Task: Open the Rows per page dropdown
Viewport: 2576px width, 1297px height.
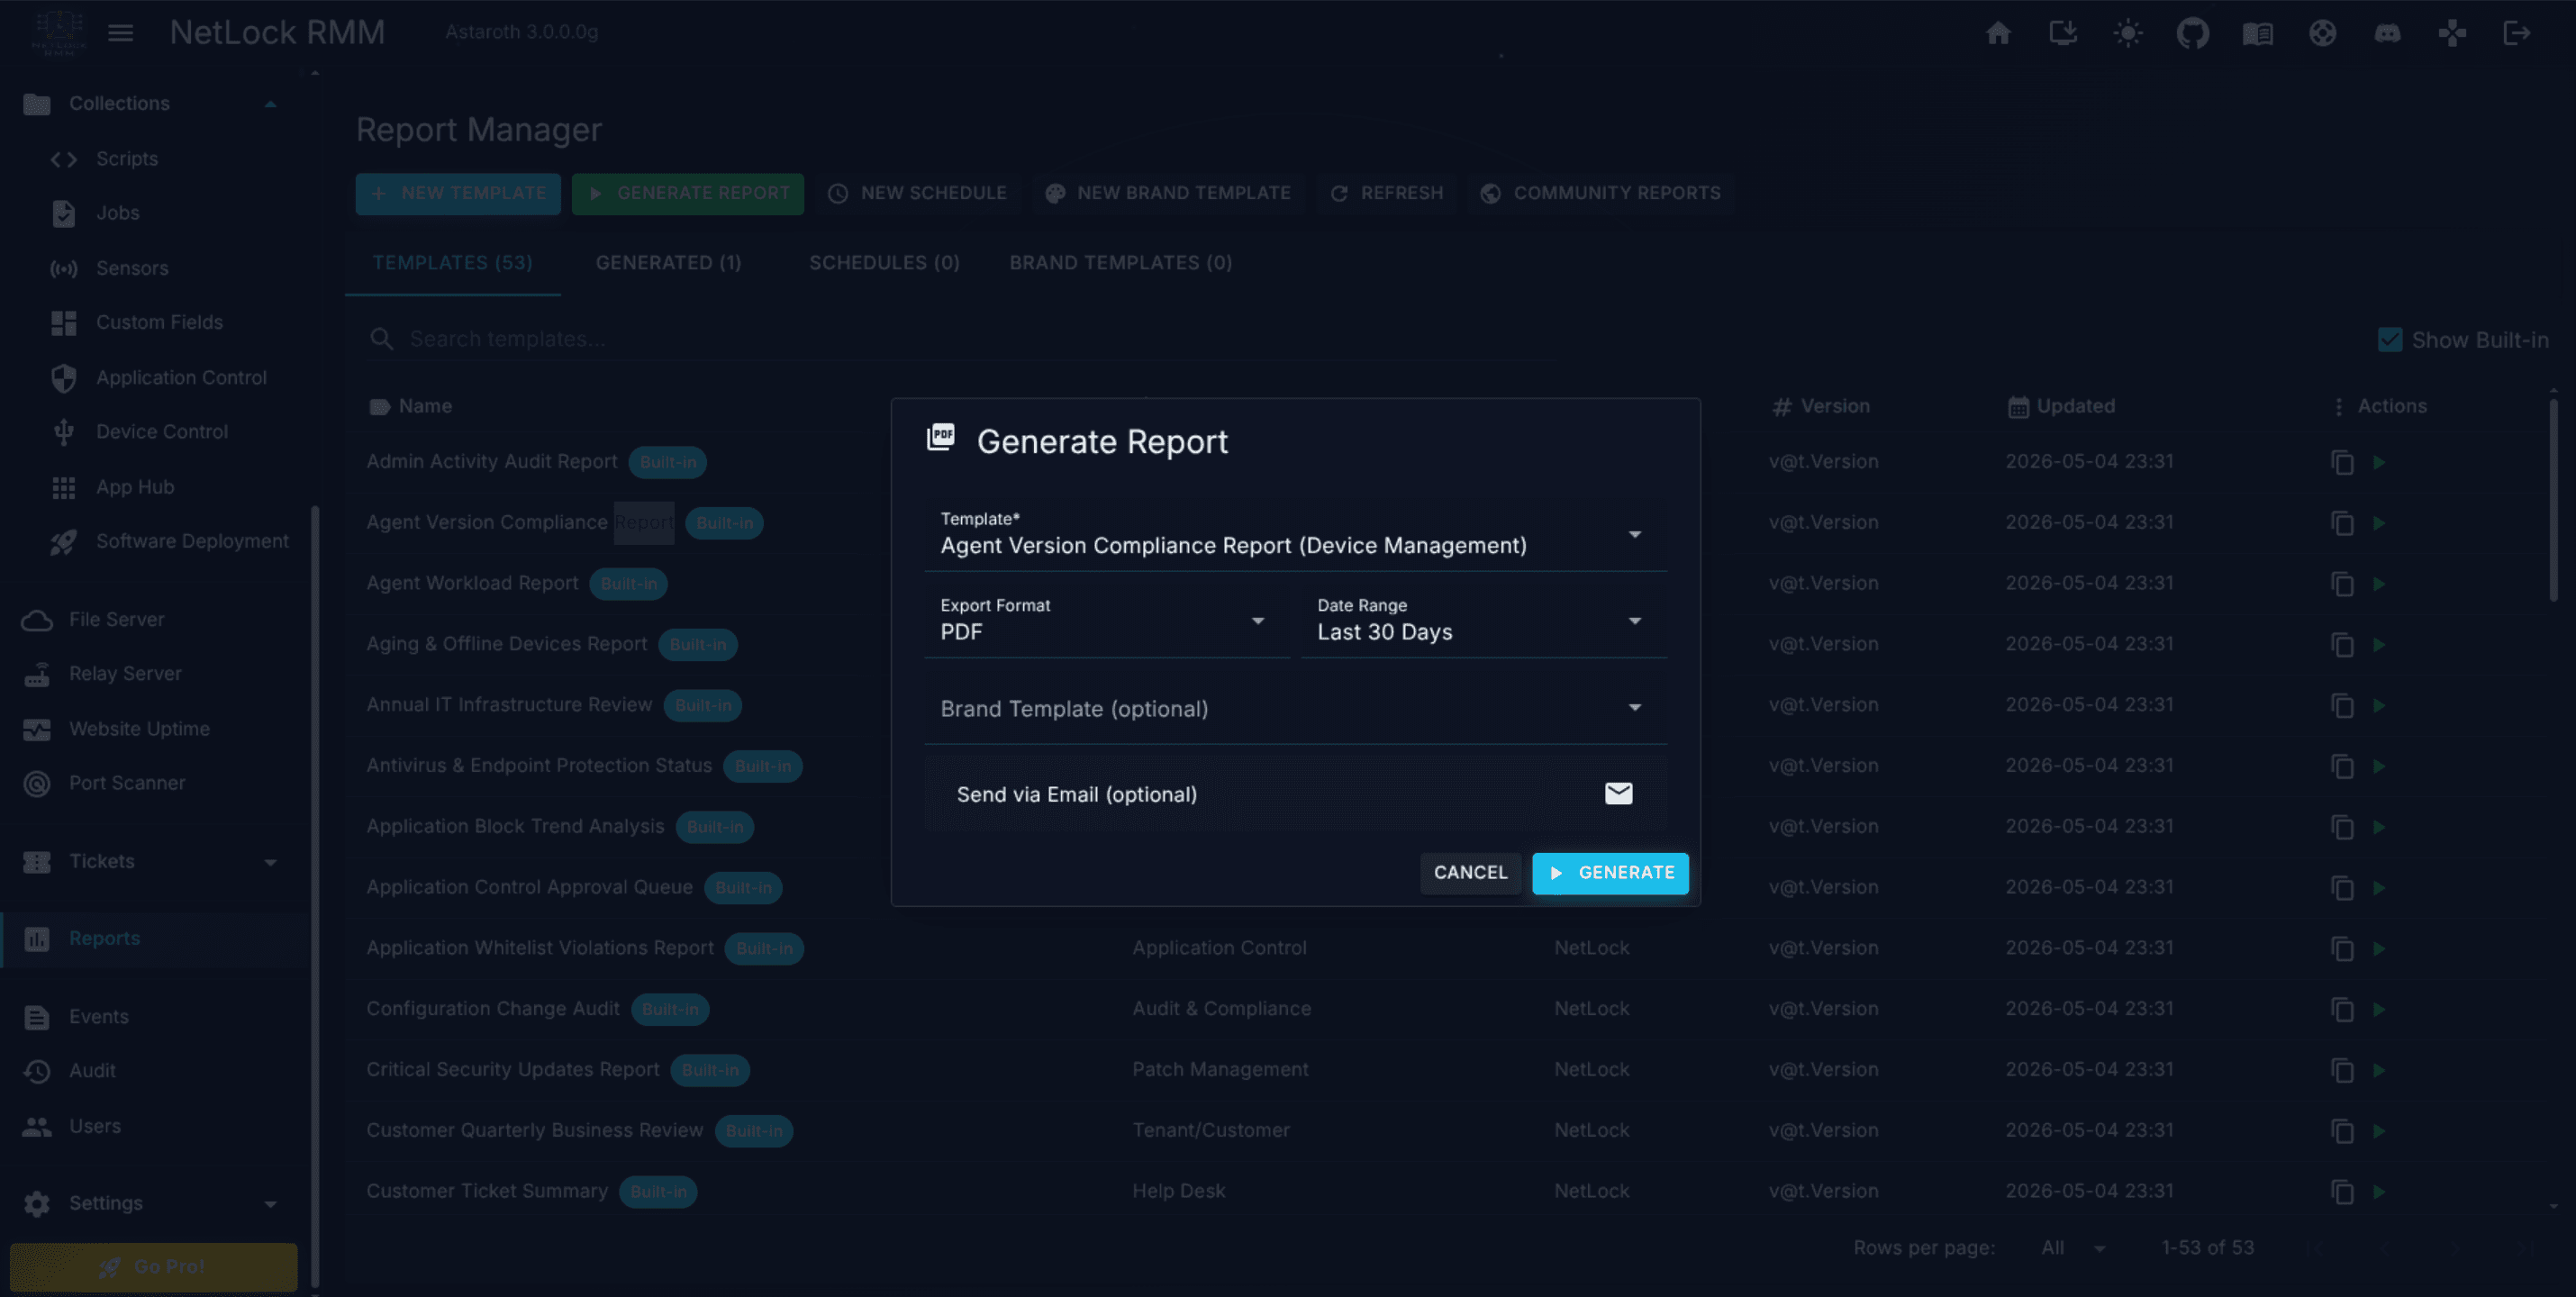Action: (2075, 1248)
